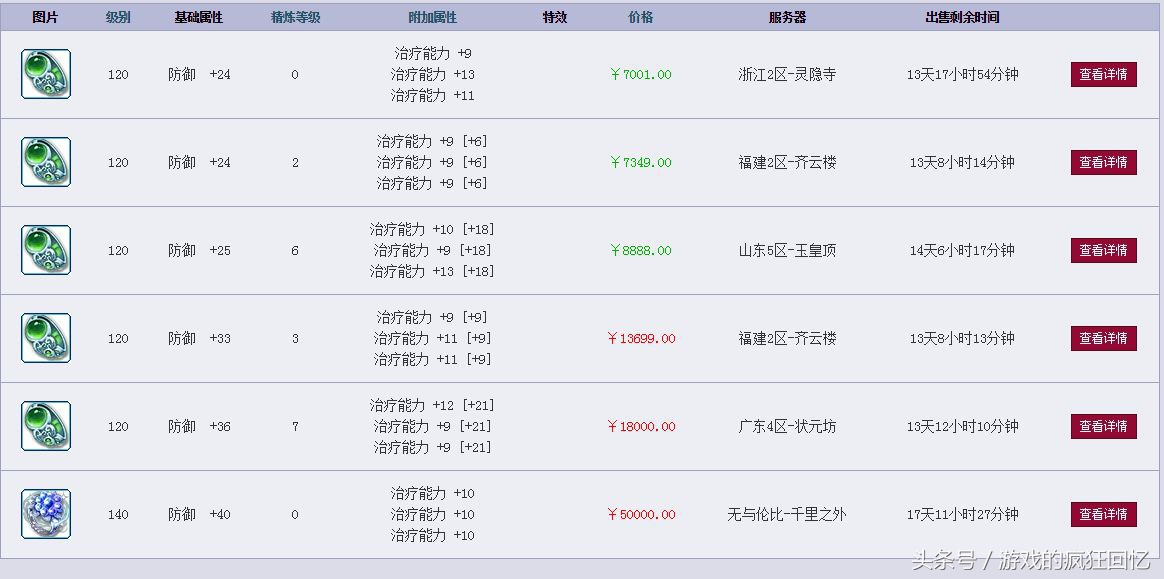
Task: Click the ¥50000.00 price text
Action: [x=641, y=514]
